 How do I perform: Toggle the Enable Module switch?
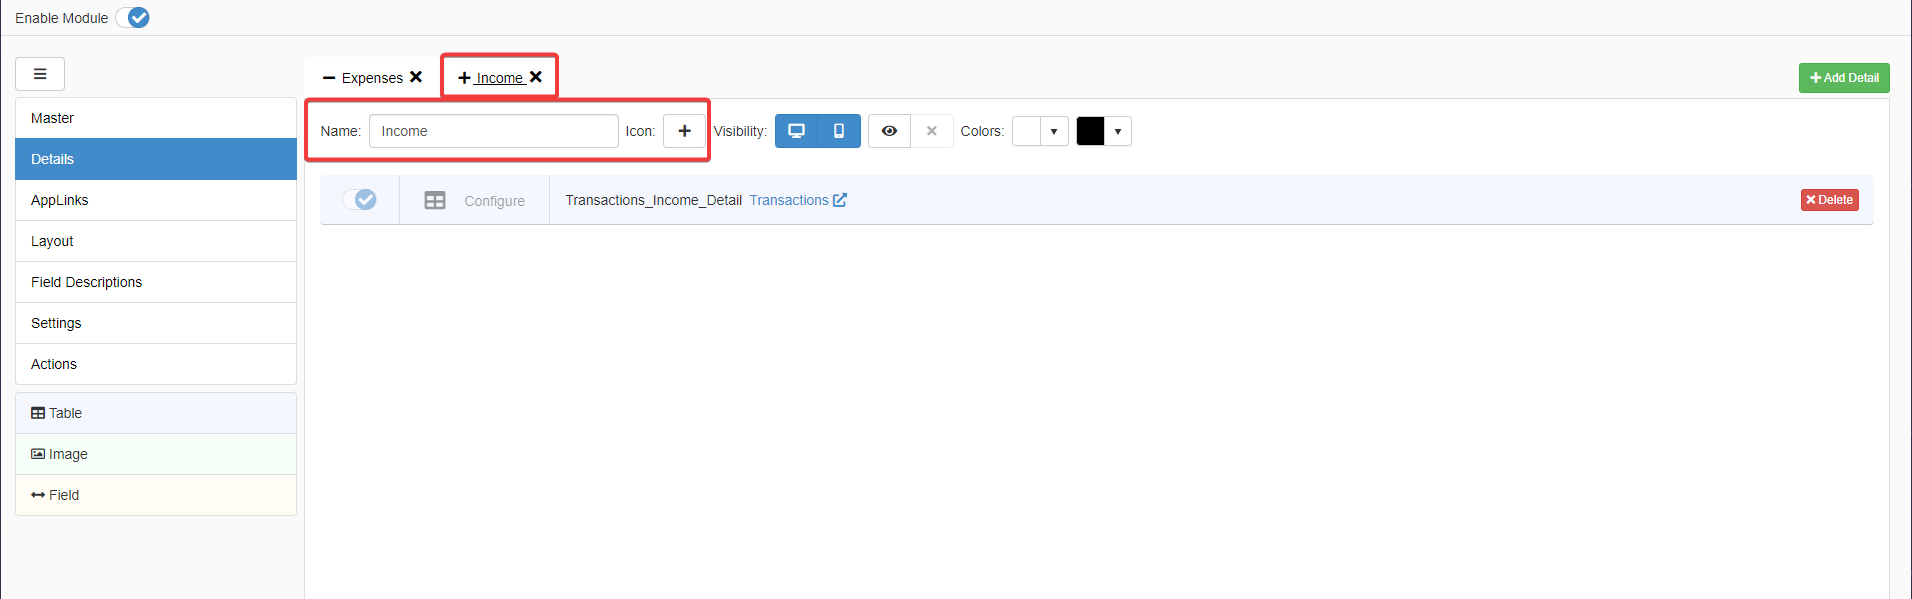click(133, 18)
